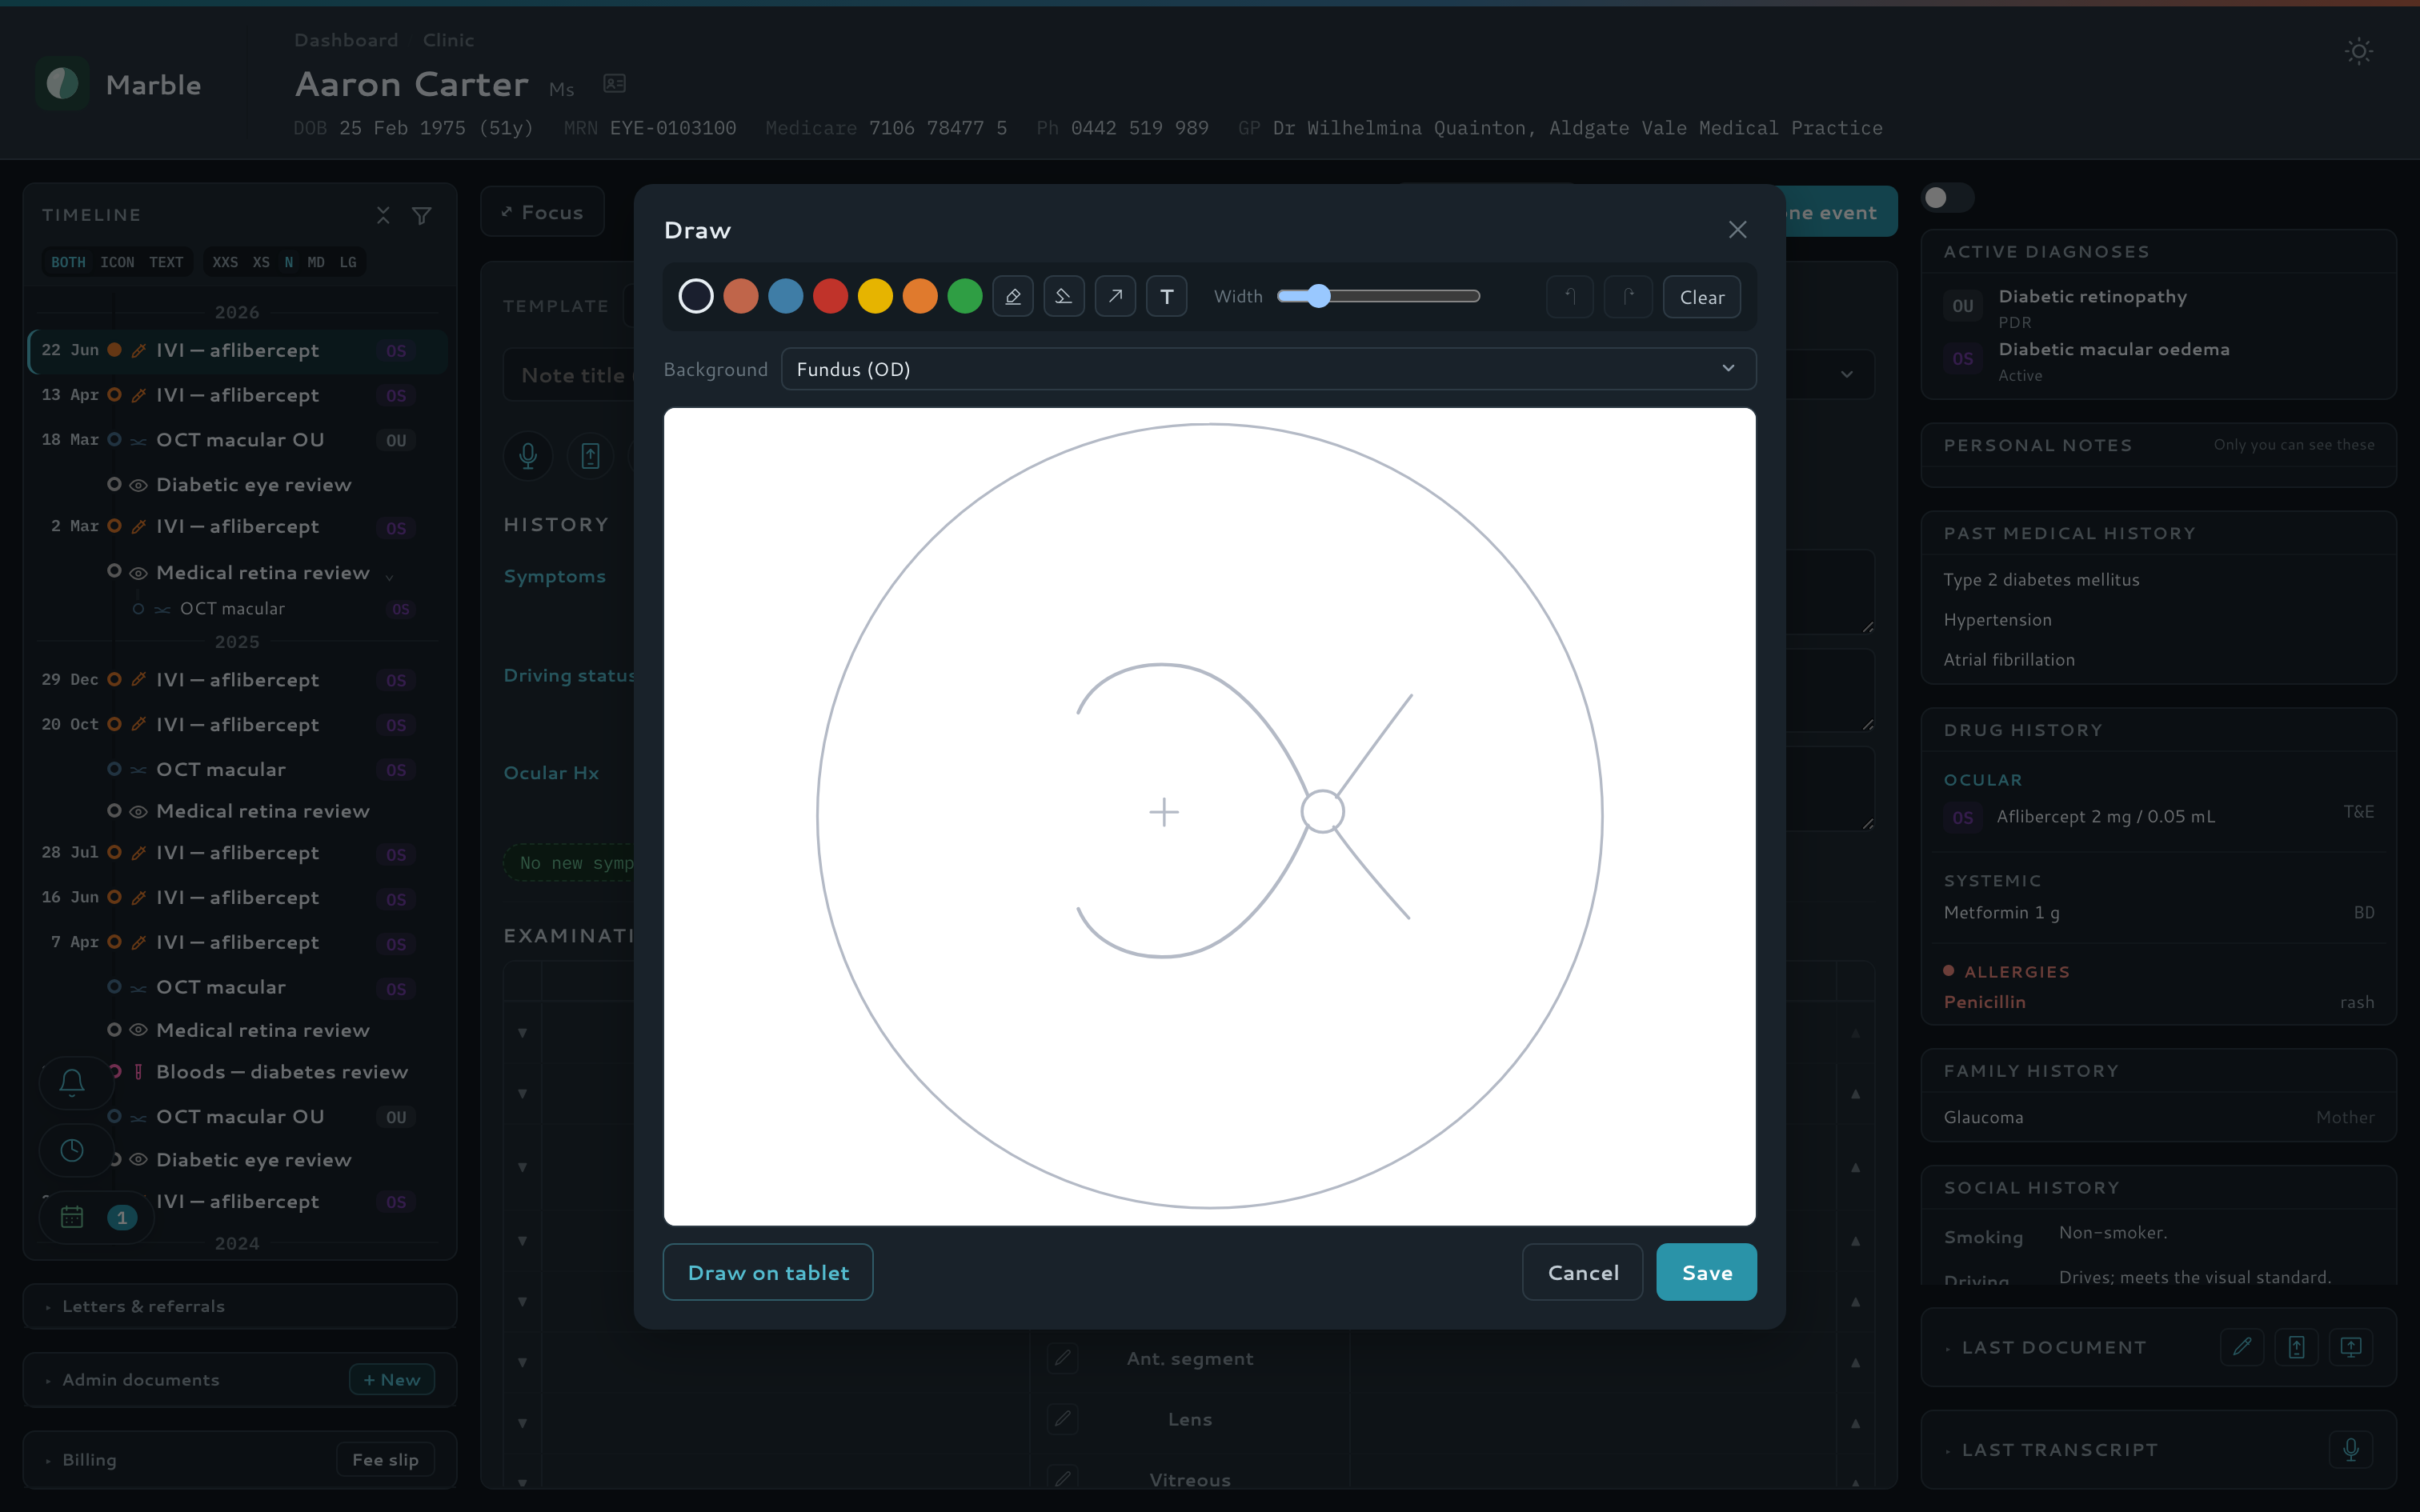Click the Fee slip button
2420x1512 pixels.
385,1460
